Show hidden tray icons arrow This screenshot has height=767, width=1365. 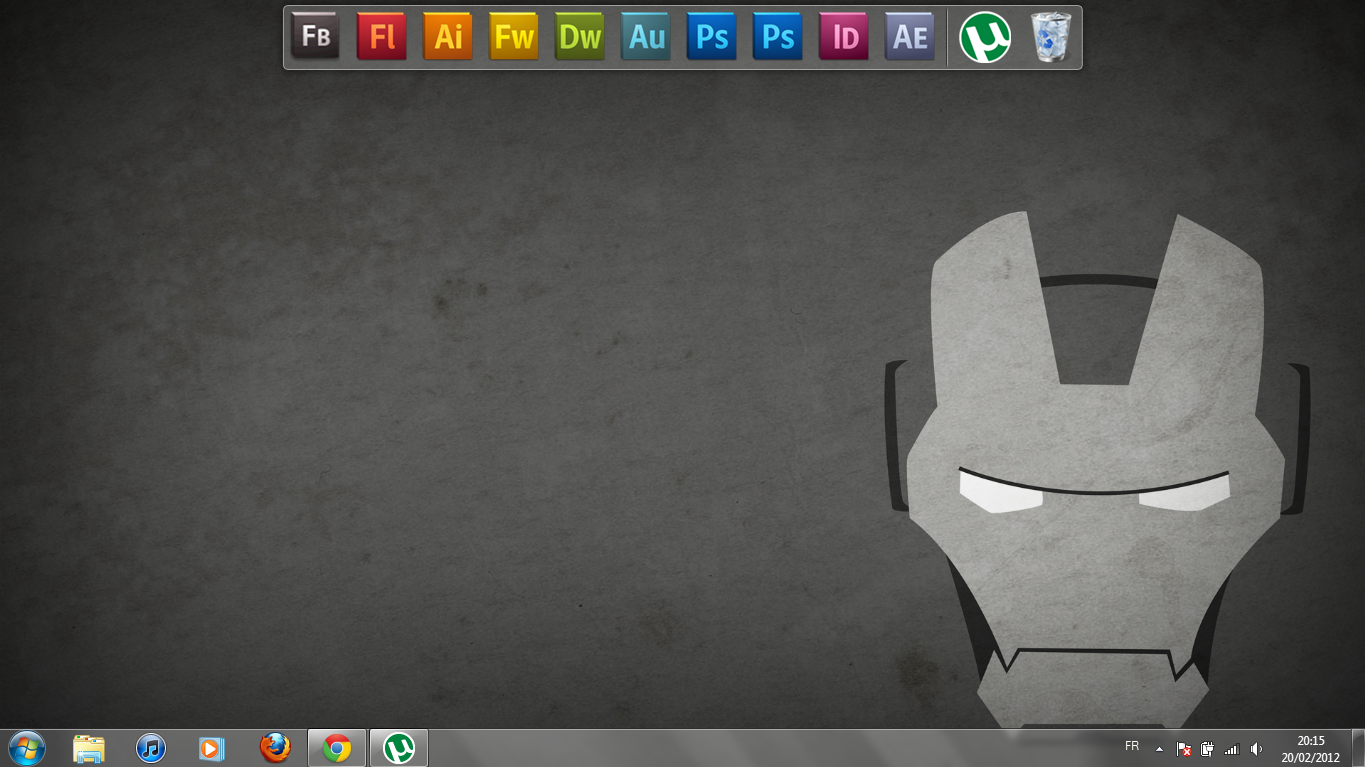coord(1159,748)
